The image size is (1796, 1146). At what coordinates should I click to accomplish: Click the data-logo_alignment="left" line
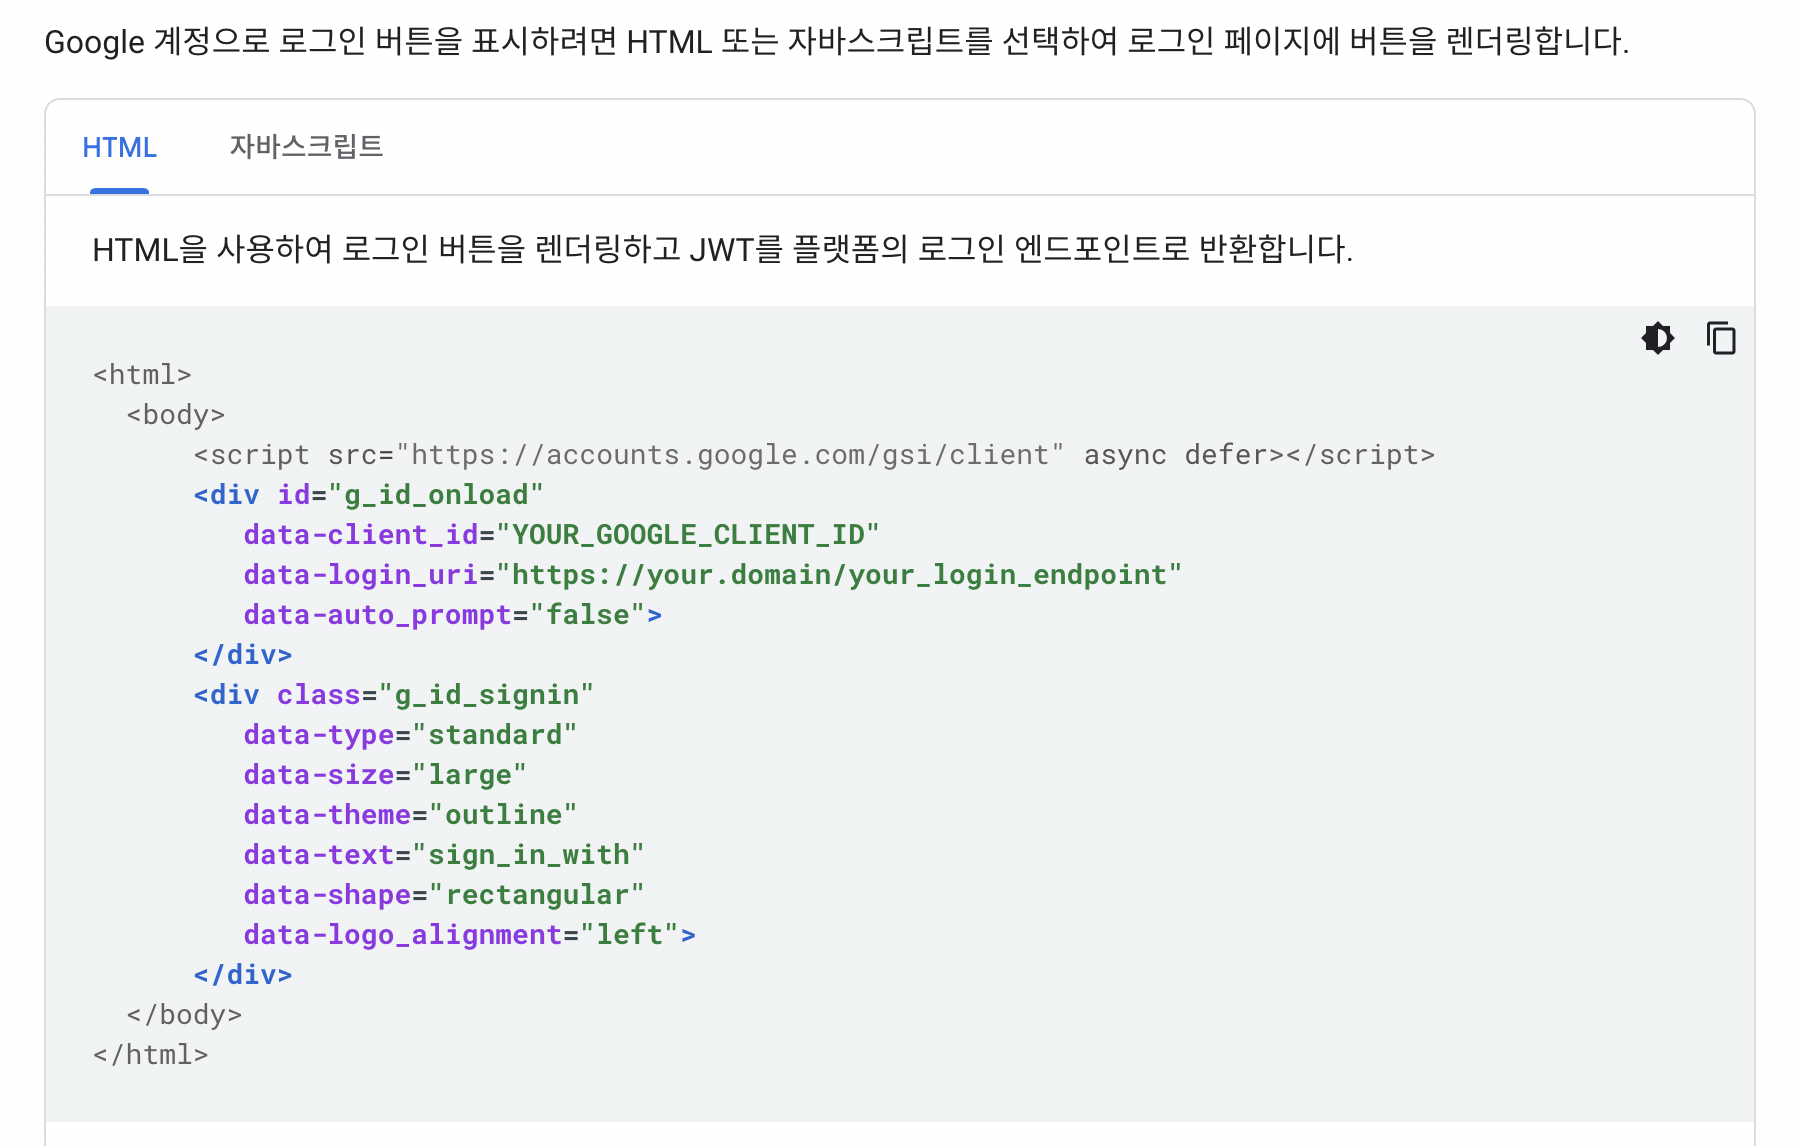[470, 935]
